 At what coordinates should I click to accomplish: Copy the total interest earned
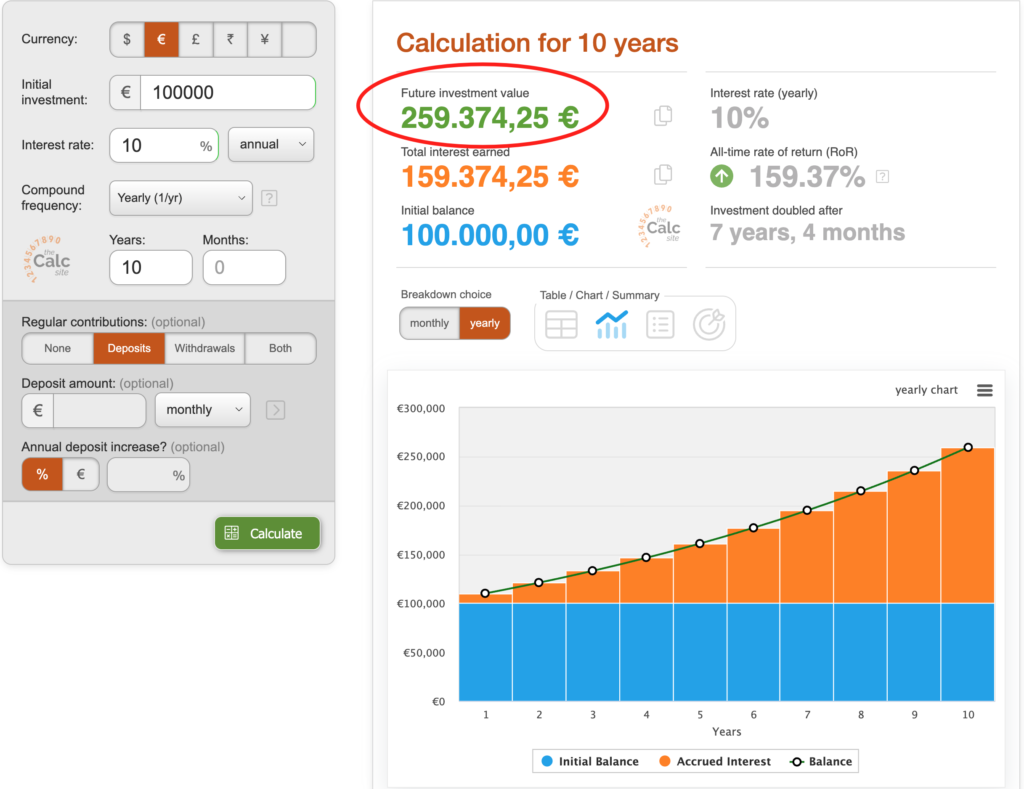(663, 174)
